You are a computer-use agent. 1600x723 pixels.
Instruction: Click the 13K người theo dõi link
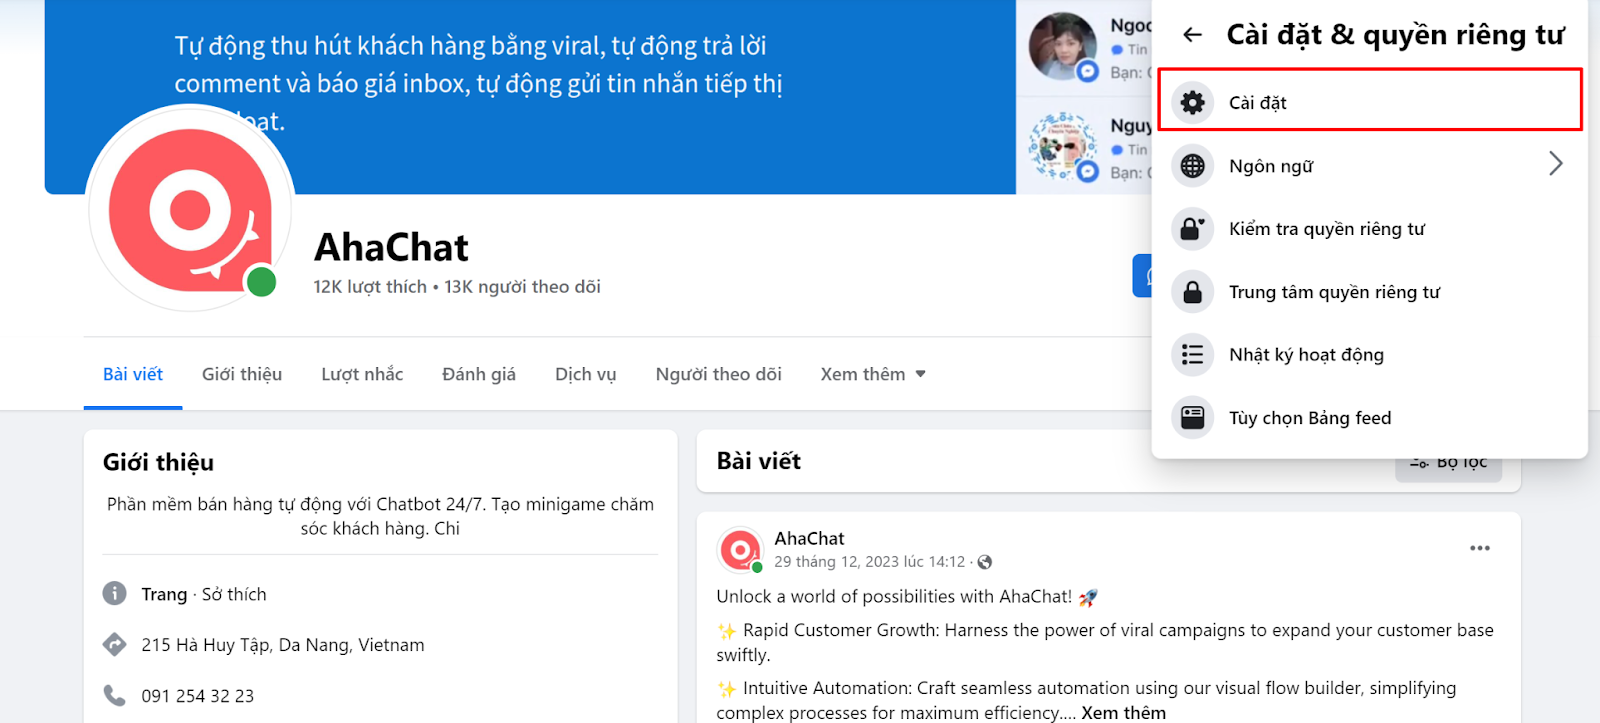[523, 287]
